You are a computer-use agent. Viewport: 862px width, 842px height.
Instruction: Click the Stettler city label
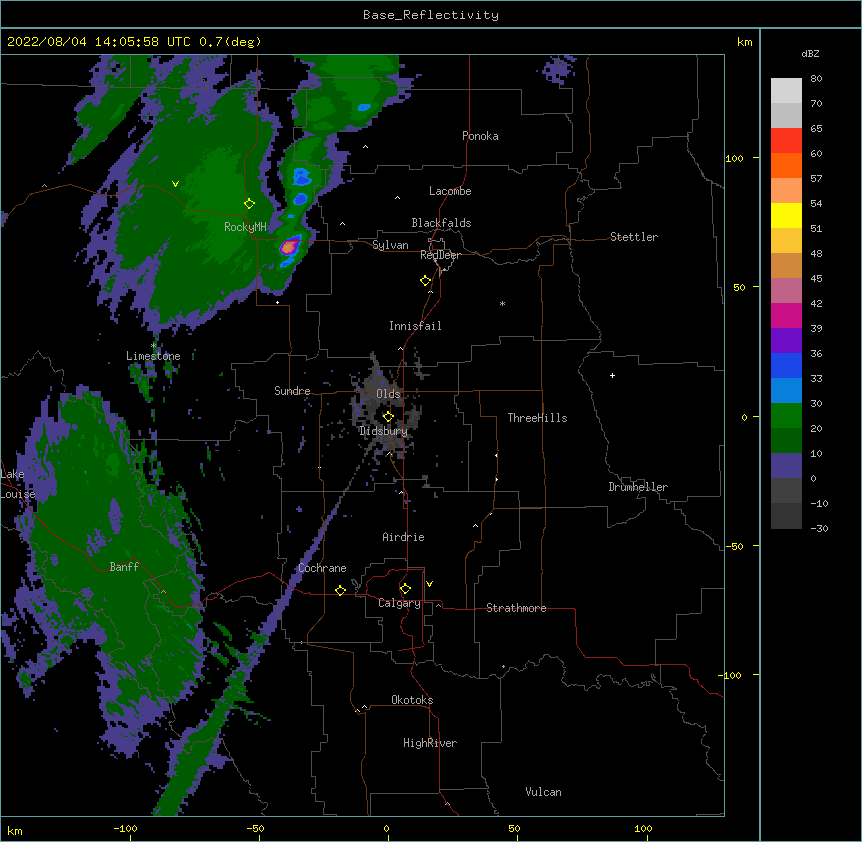(634, 237)
